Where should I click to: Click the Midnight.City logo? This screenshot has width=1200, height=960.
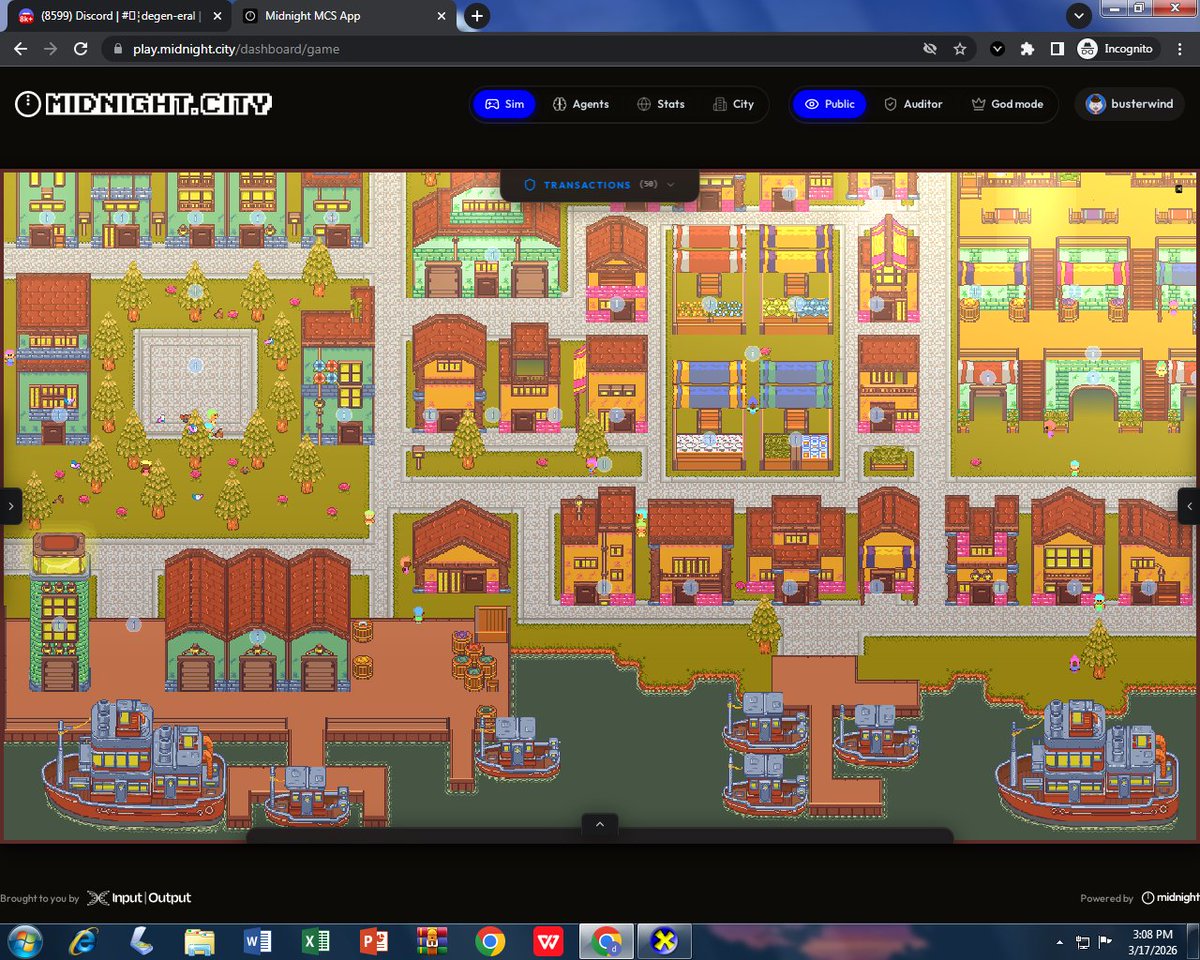pyautogui.click(x=144, y=104)
